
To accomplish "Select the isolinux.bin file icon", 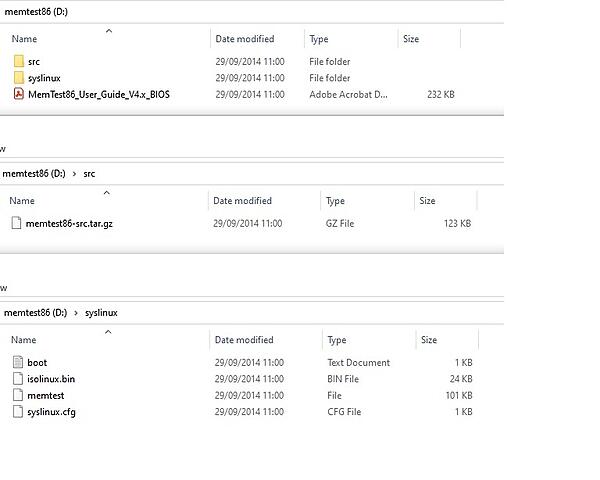I will pos(18,378).
